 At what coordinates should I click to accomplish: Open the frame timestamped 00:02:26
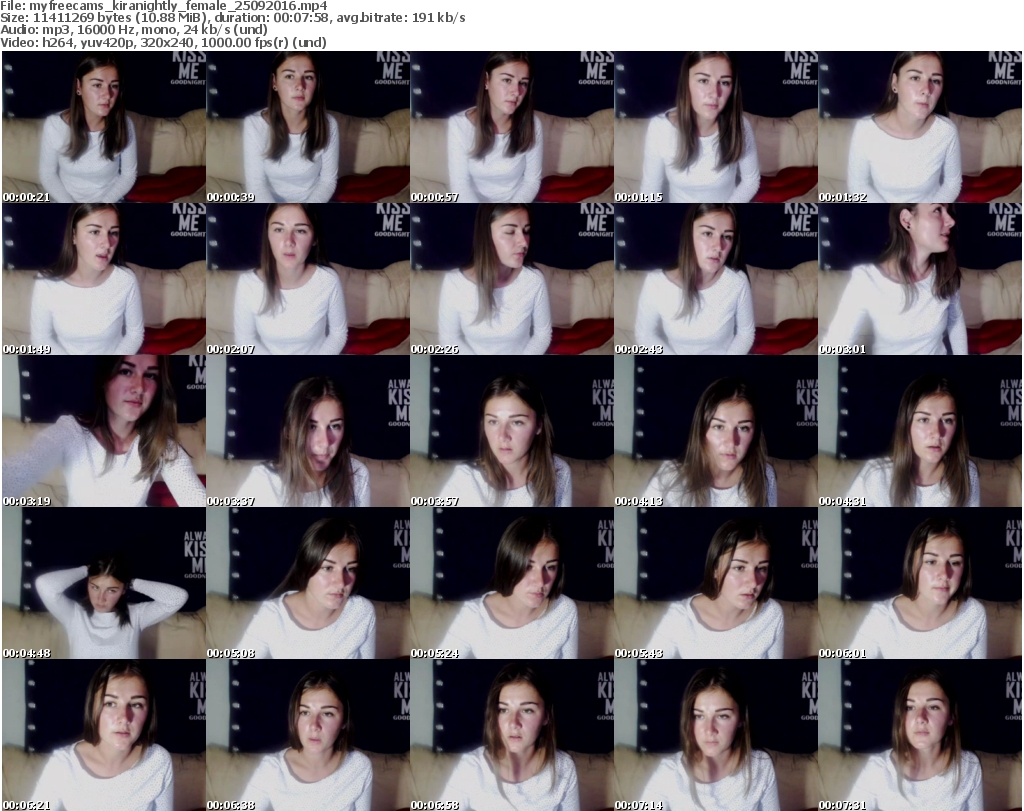pos(512,279)
